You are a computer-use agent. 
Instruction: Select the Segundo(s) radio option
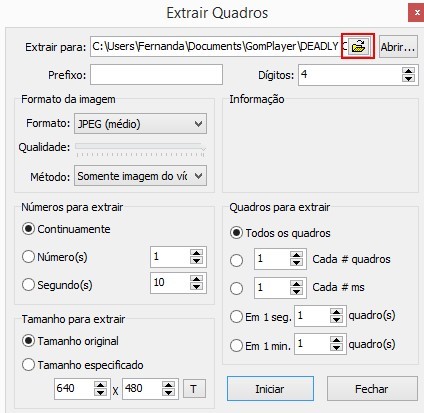pos(28,285)
